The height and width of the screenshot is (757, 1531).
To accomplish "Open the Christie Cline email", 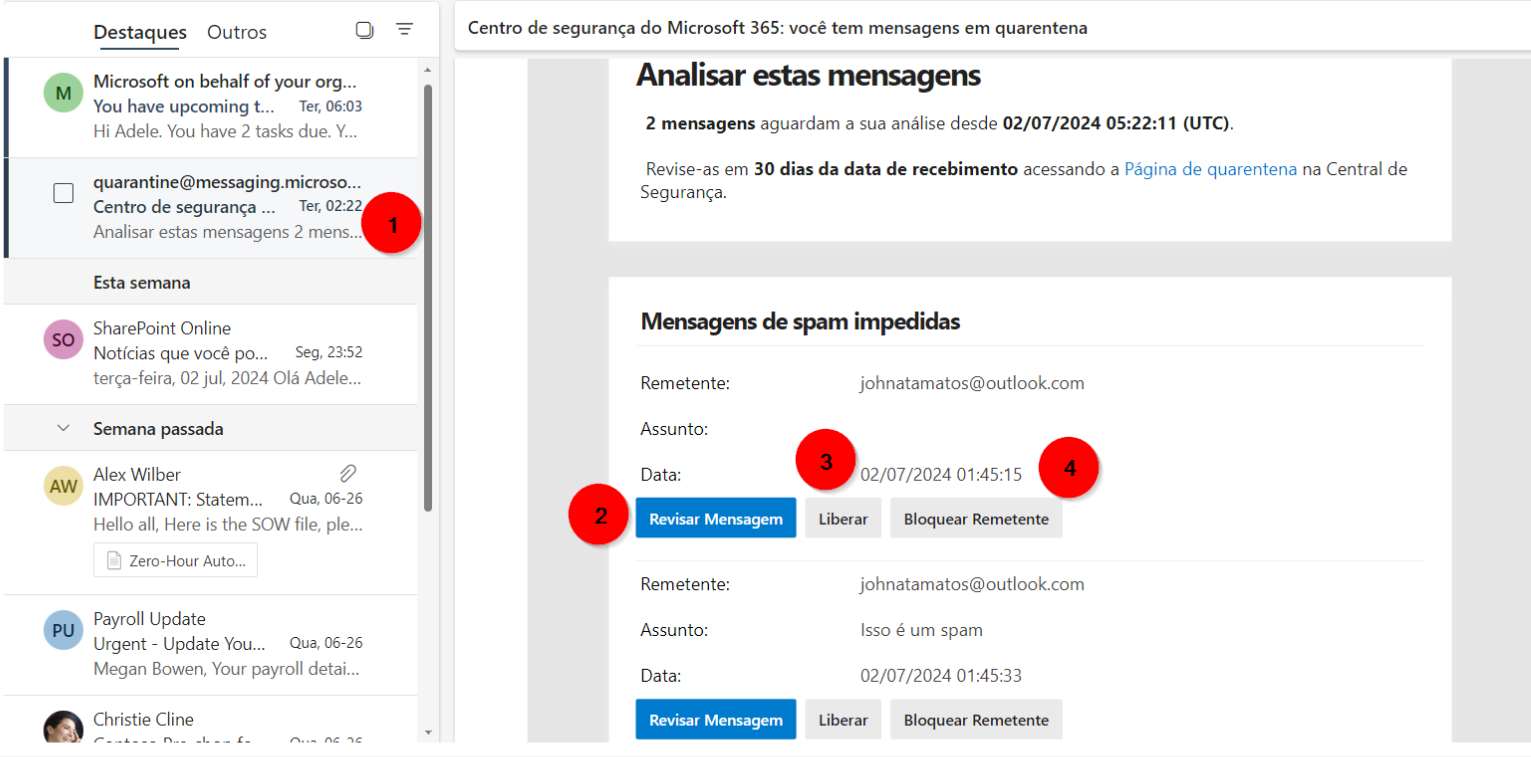I will pyautogui.click(x=212, y=720).
